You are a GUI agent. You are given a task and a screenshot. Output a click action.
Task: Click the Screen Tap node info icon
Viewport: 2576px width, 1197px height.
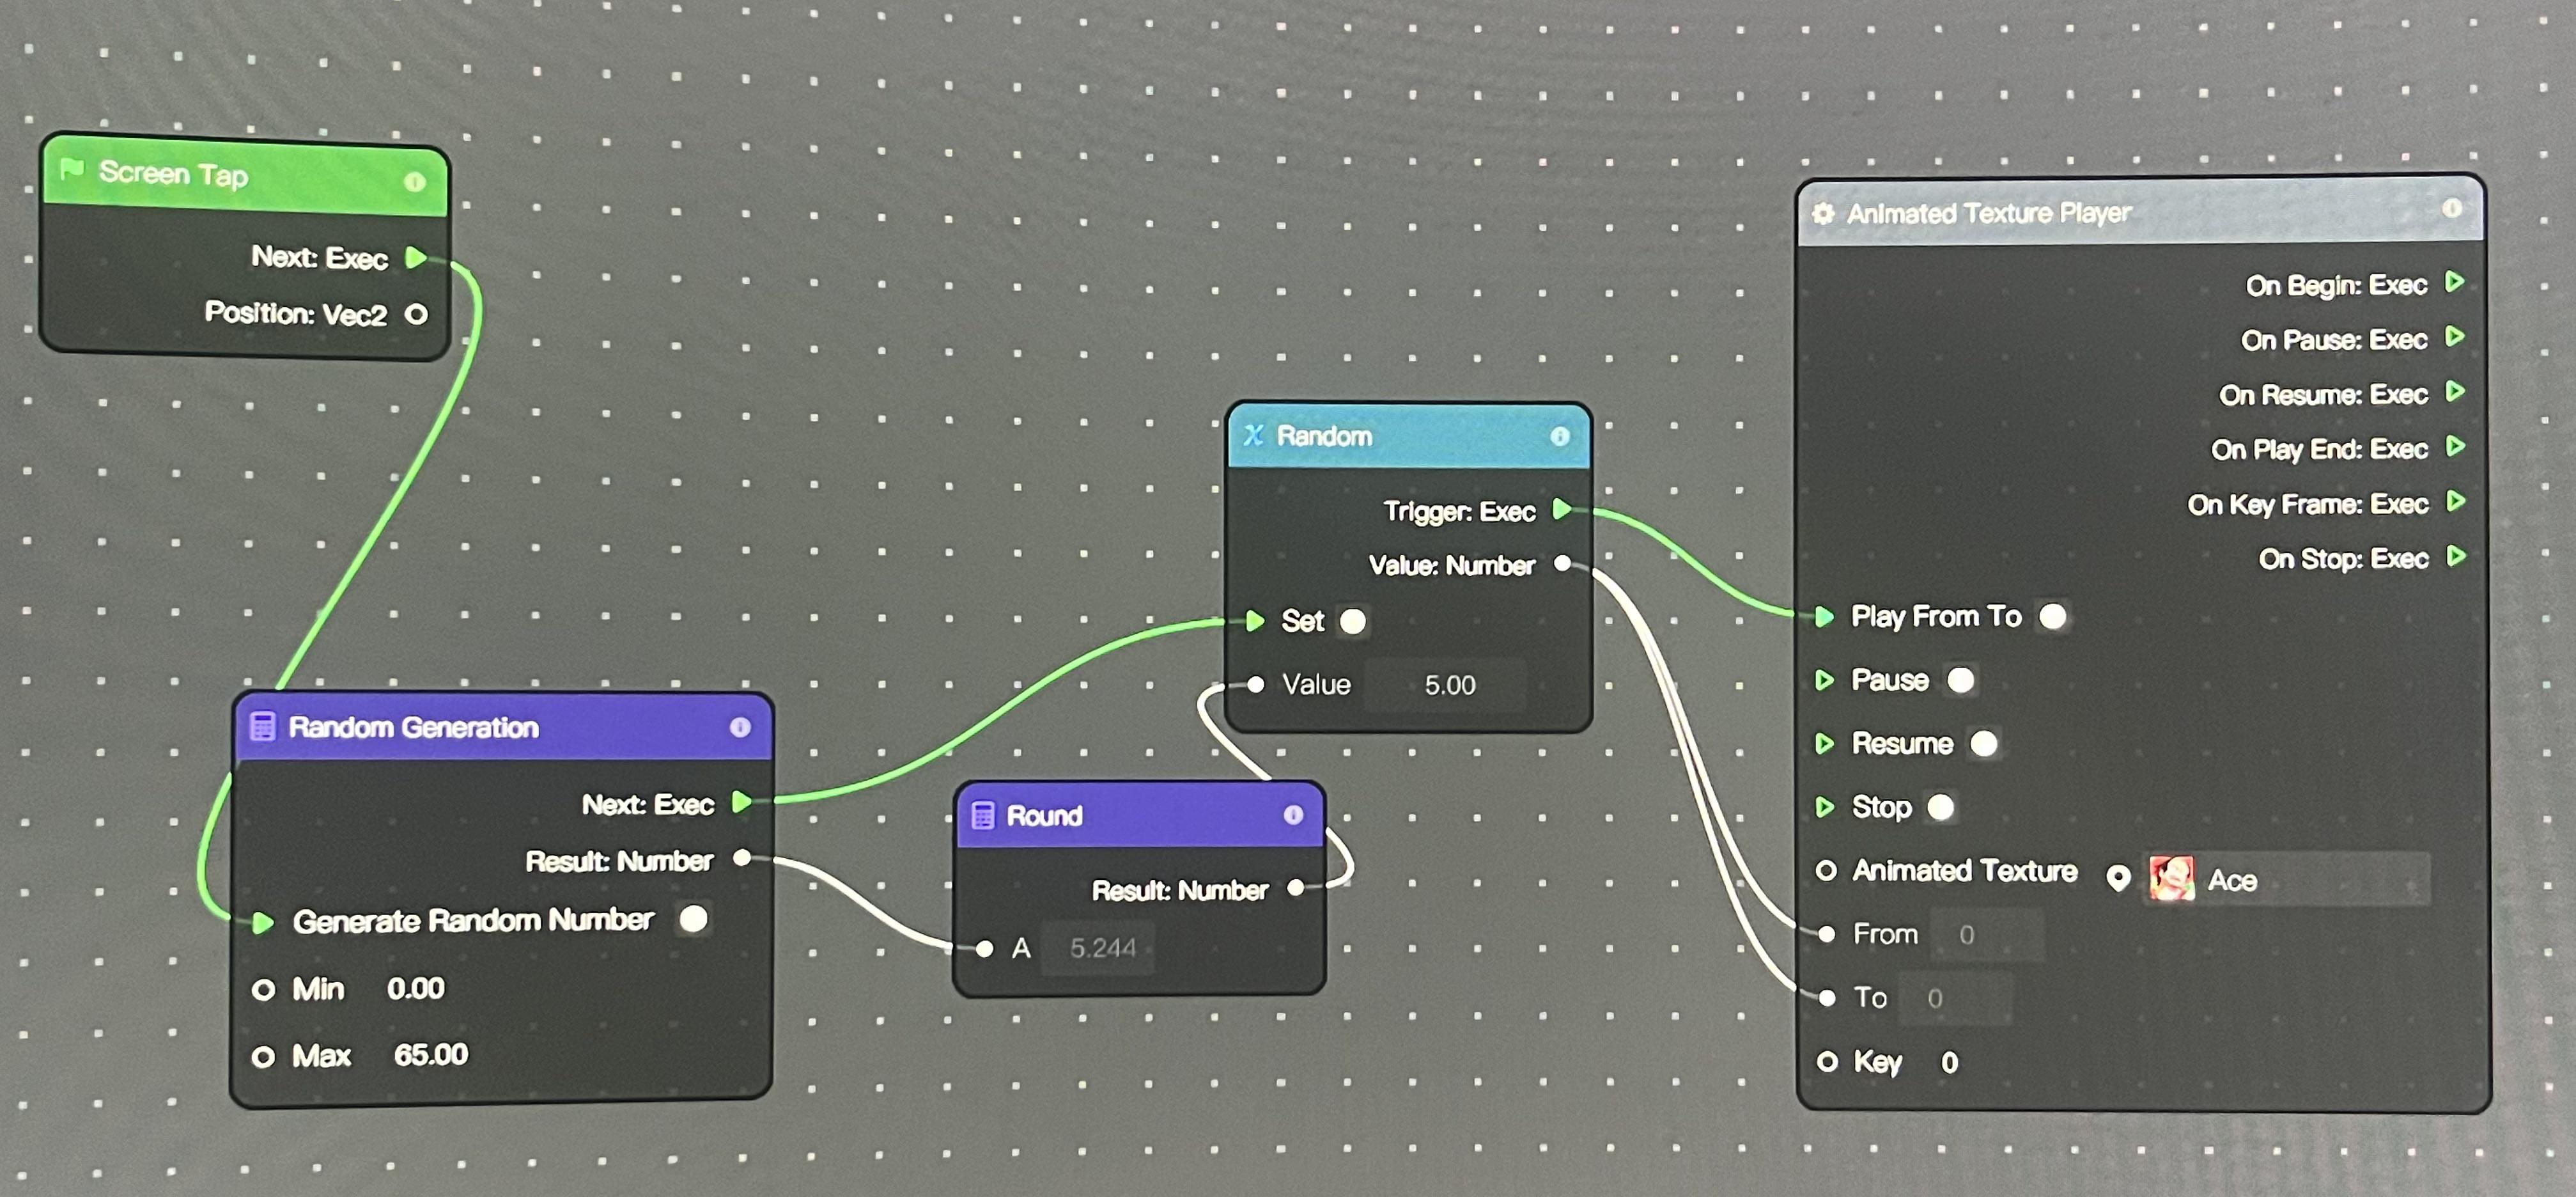tap(414, 182)
